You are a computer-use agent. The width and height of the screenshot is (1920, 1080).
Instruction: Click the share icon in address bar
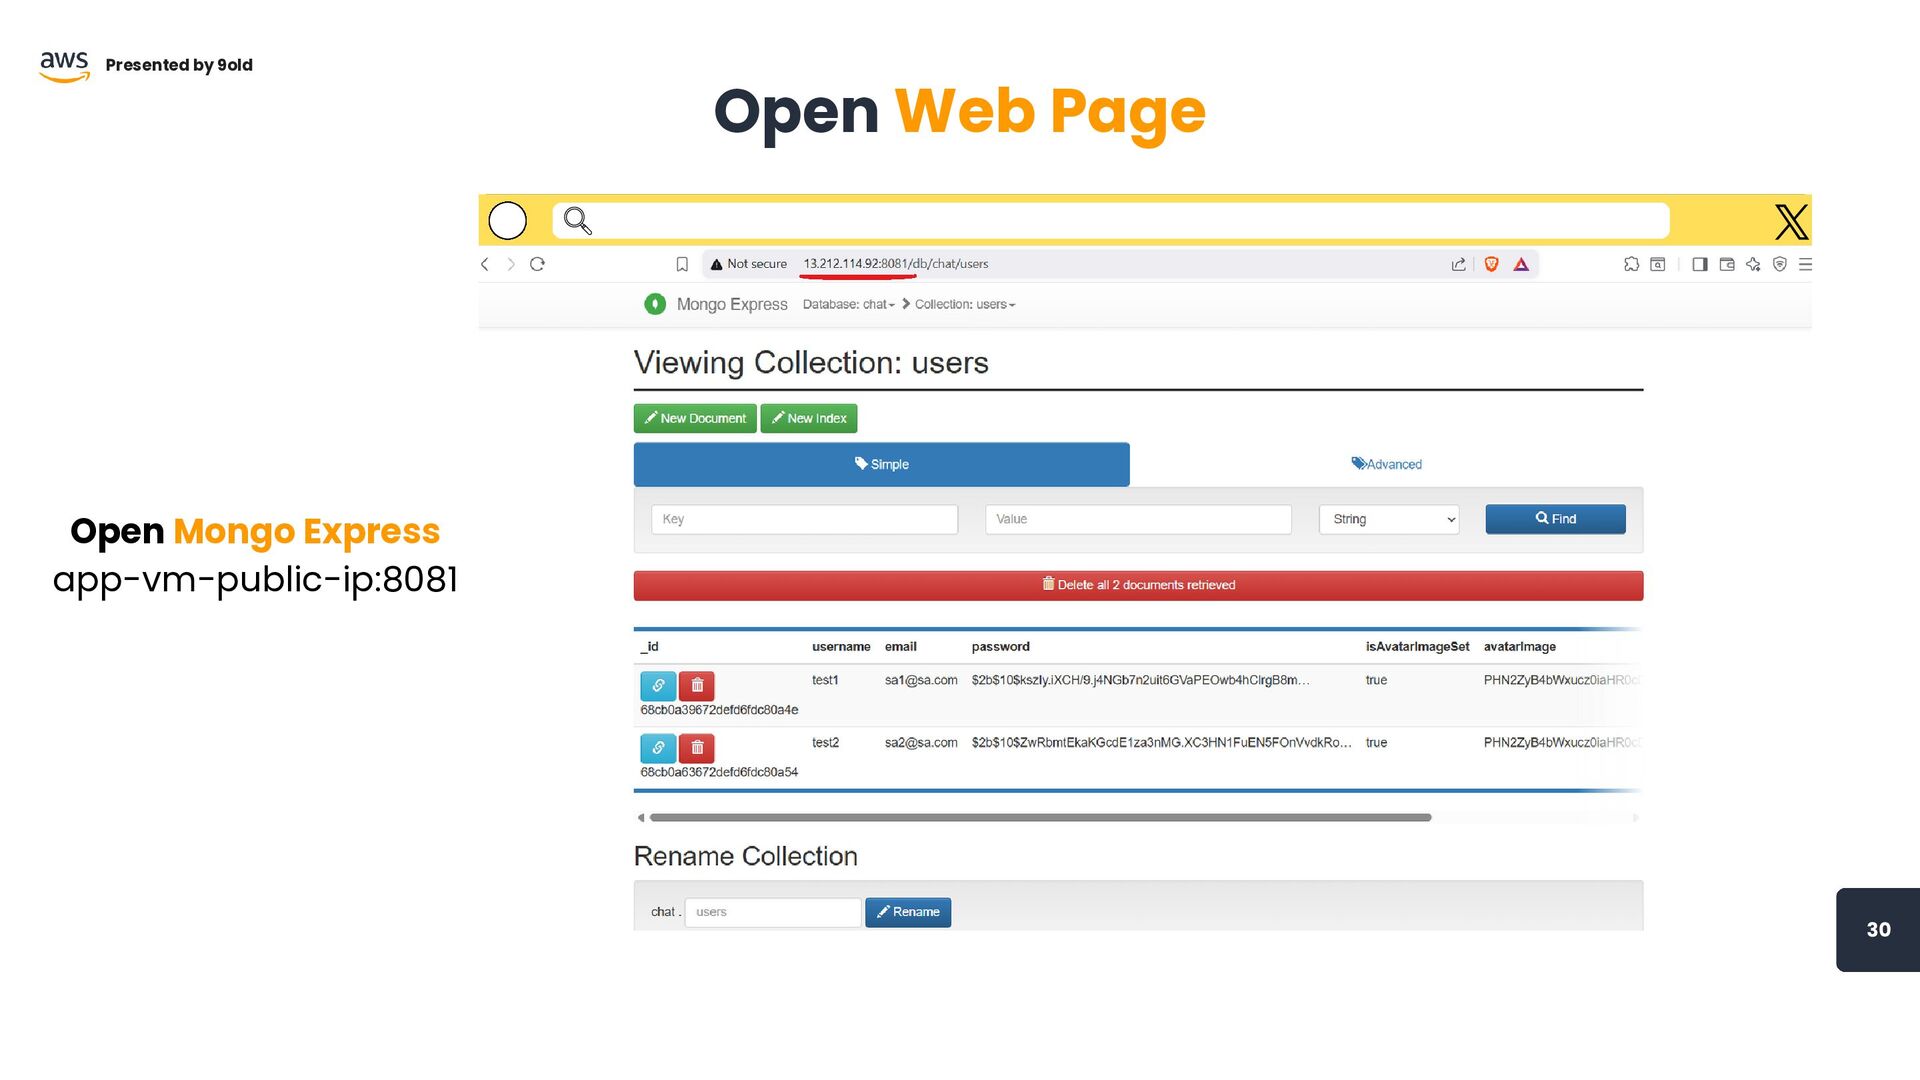pos(1458,264)
